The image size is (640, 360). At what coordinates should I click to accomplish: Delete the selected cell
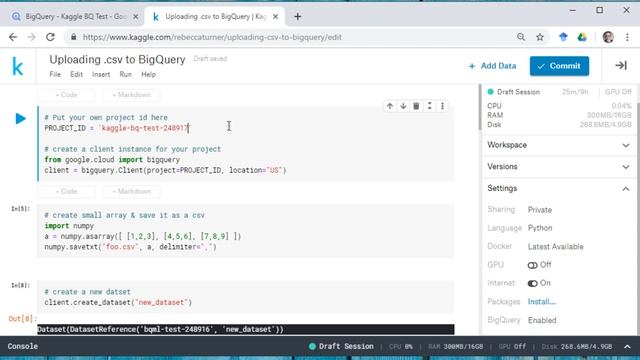[416, 106]
